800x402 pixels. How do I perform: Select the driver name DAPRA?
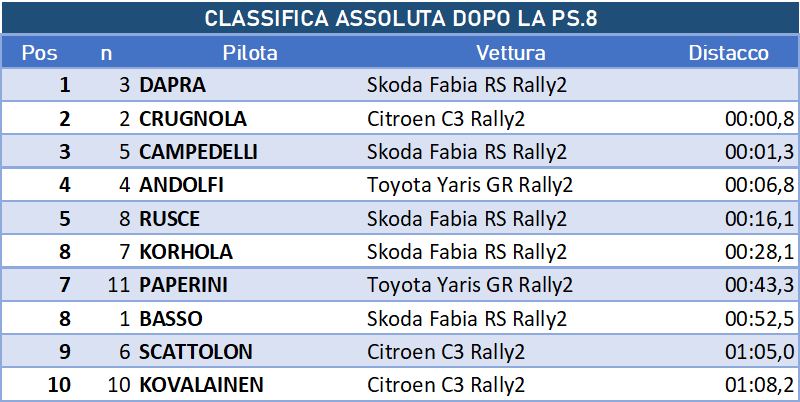(x=172, y=86)
